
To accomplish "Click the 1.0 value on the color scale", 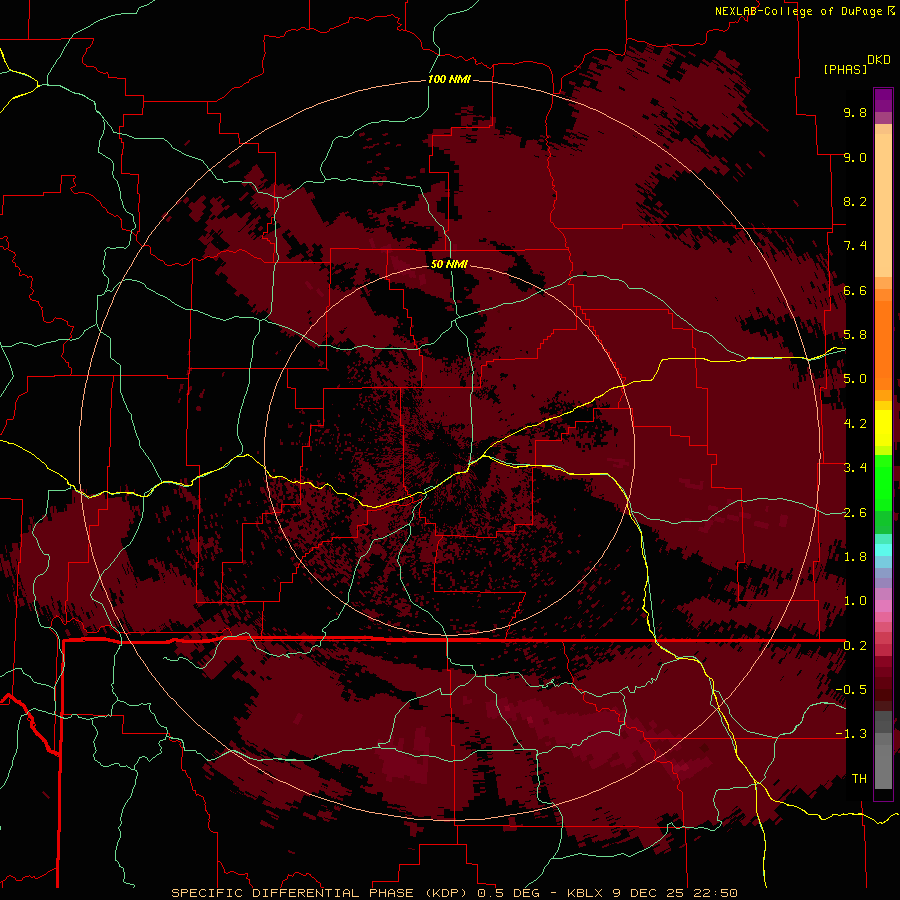I will tap(855, 601).
